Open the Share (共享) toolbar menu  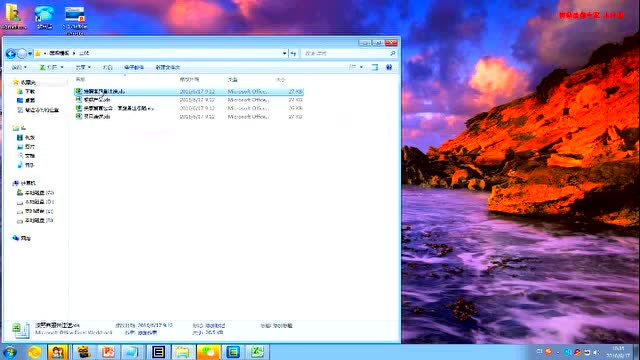coord(83,67)
